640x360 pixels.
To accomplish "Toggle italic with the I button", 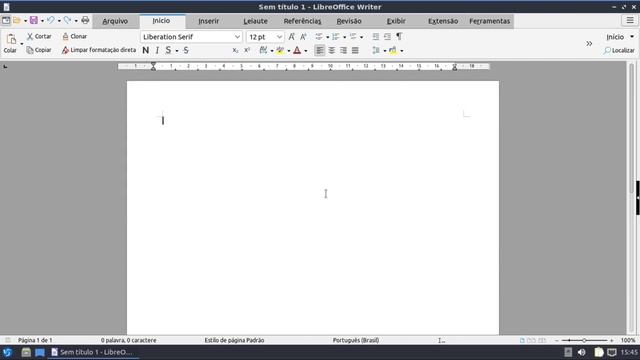I will pyautogui.click(x=157, y=50).
